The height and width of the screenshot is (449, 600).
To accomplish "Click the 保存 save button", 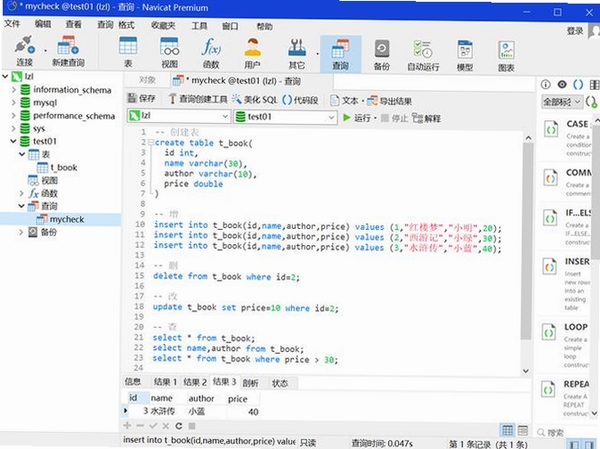I will [x=142, y=98].
